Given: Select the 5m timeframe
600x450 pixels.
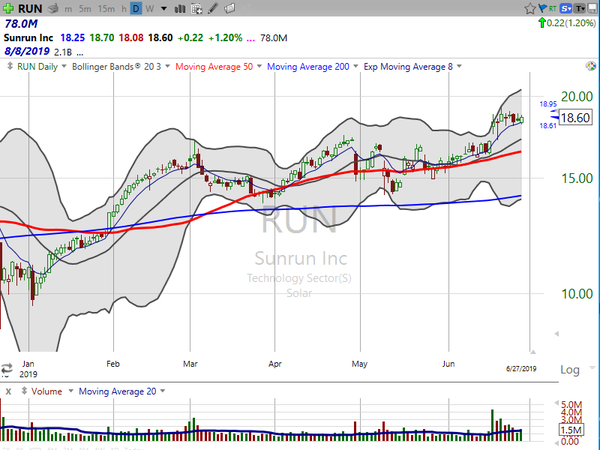Looking at the screenshot, I should [85, 8].
